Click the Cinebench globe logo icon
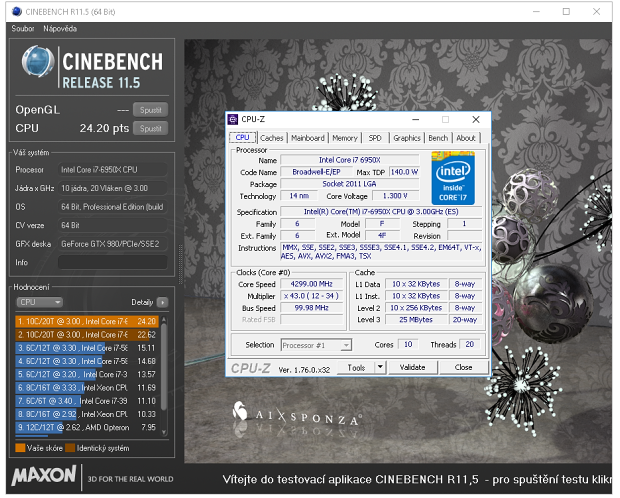The height and width of the screenshot is (498, 620). (x=38, y=61)
